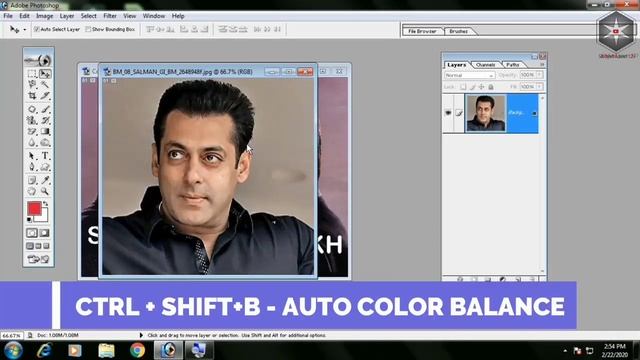Toggle Lock position option
This screenshot has width=640, height=360.
(482, 87)
